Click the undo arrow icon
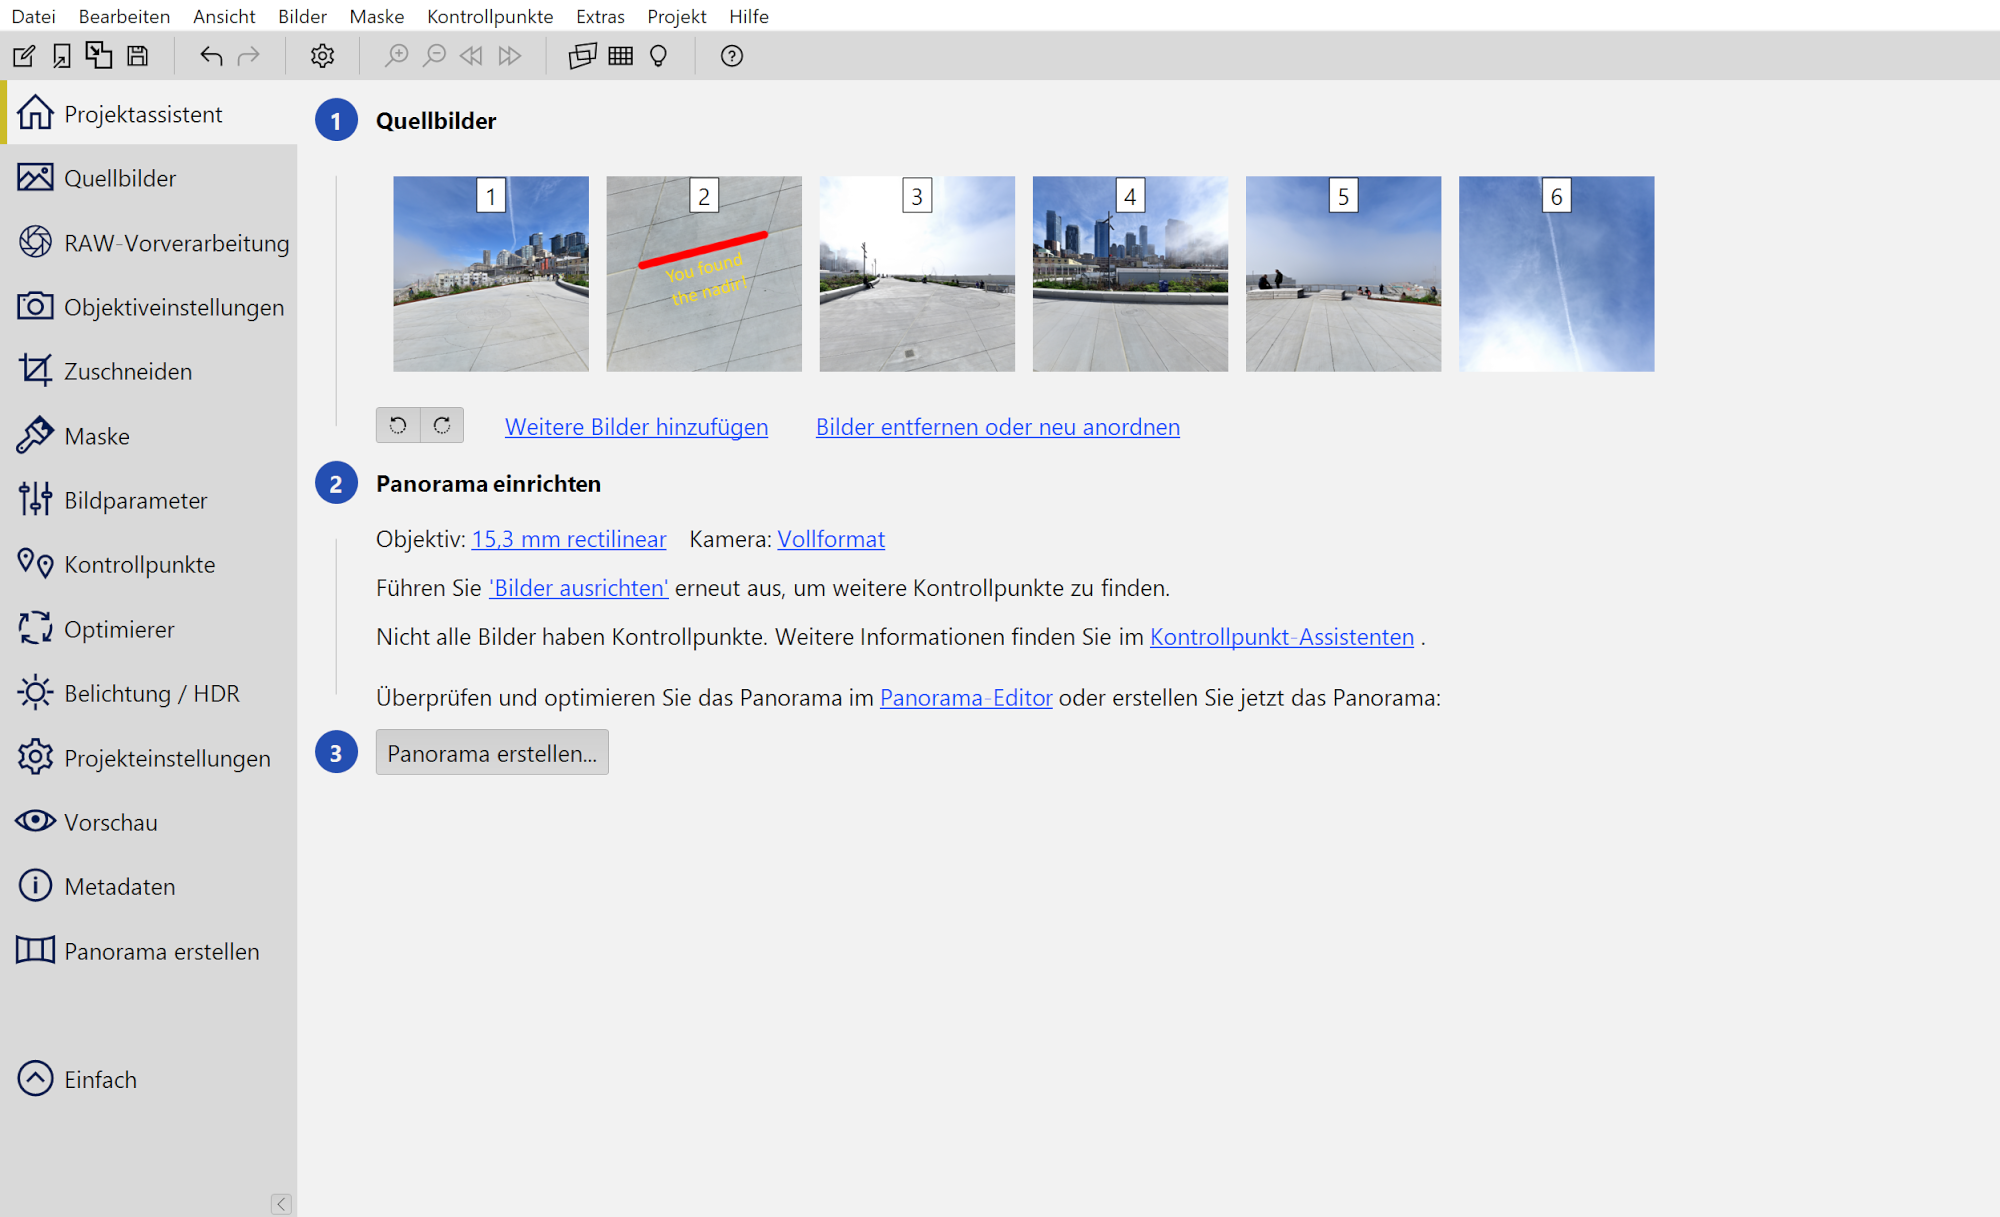This screenshot has height=1217, width=2000. coord(210,56)
